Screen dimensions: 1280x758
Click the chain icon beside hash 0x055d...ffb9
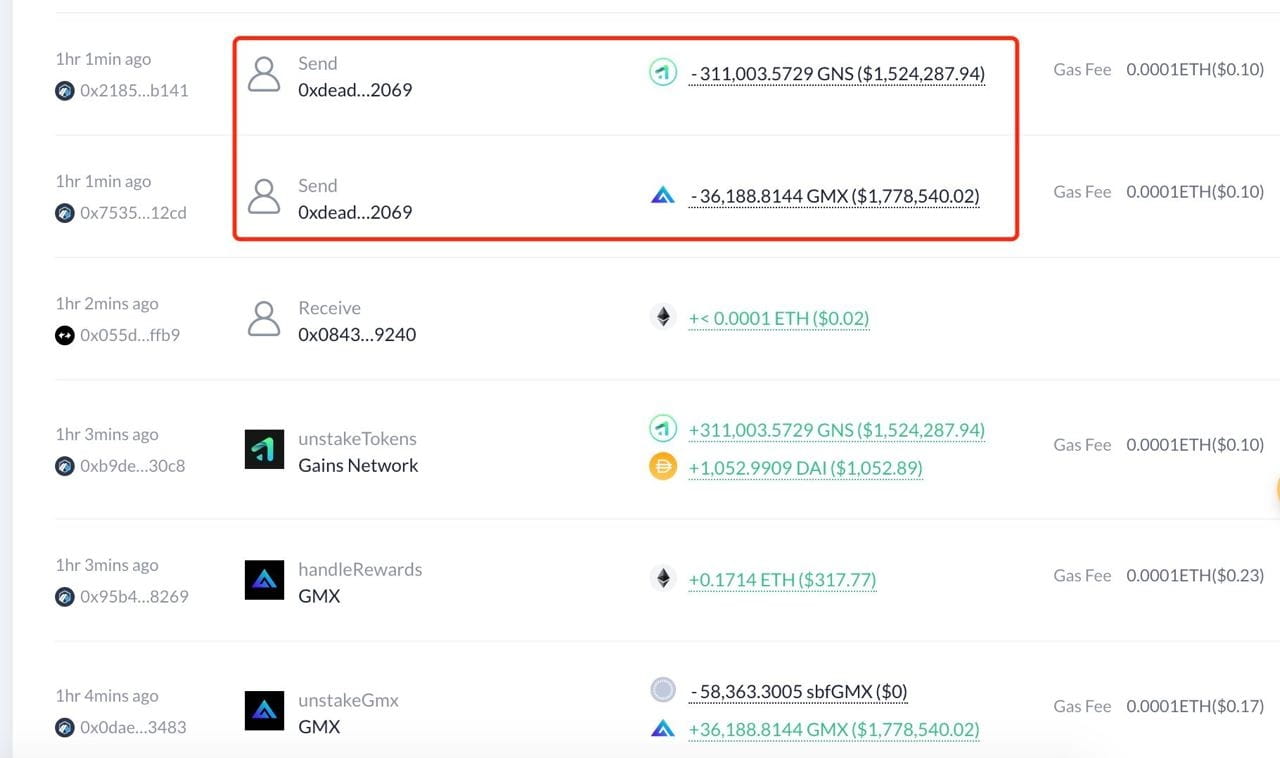pyautogui.click(x=65, y=335)
